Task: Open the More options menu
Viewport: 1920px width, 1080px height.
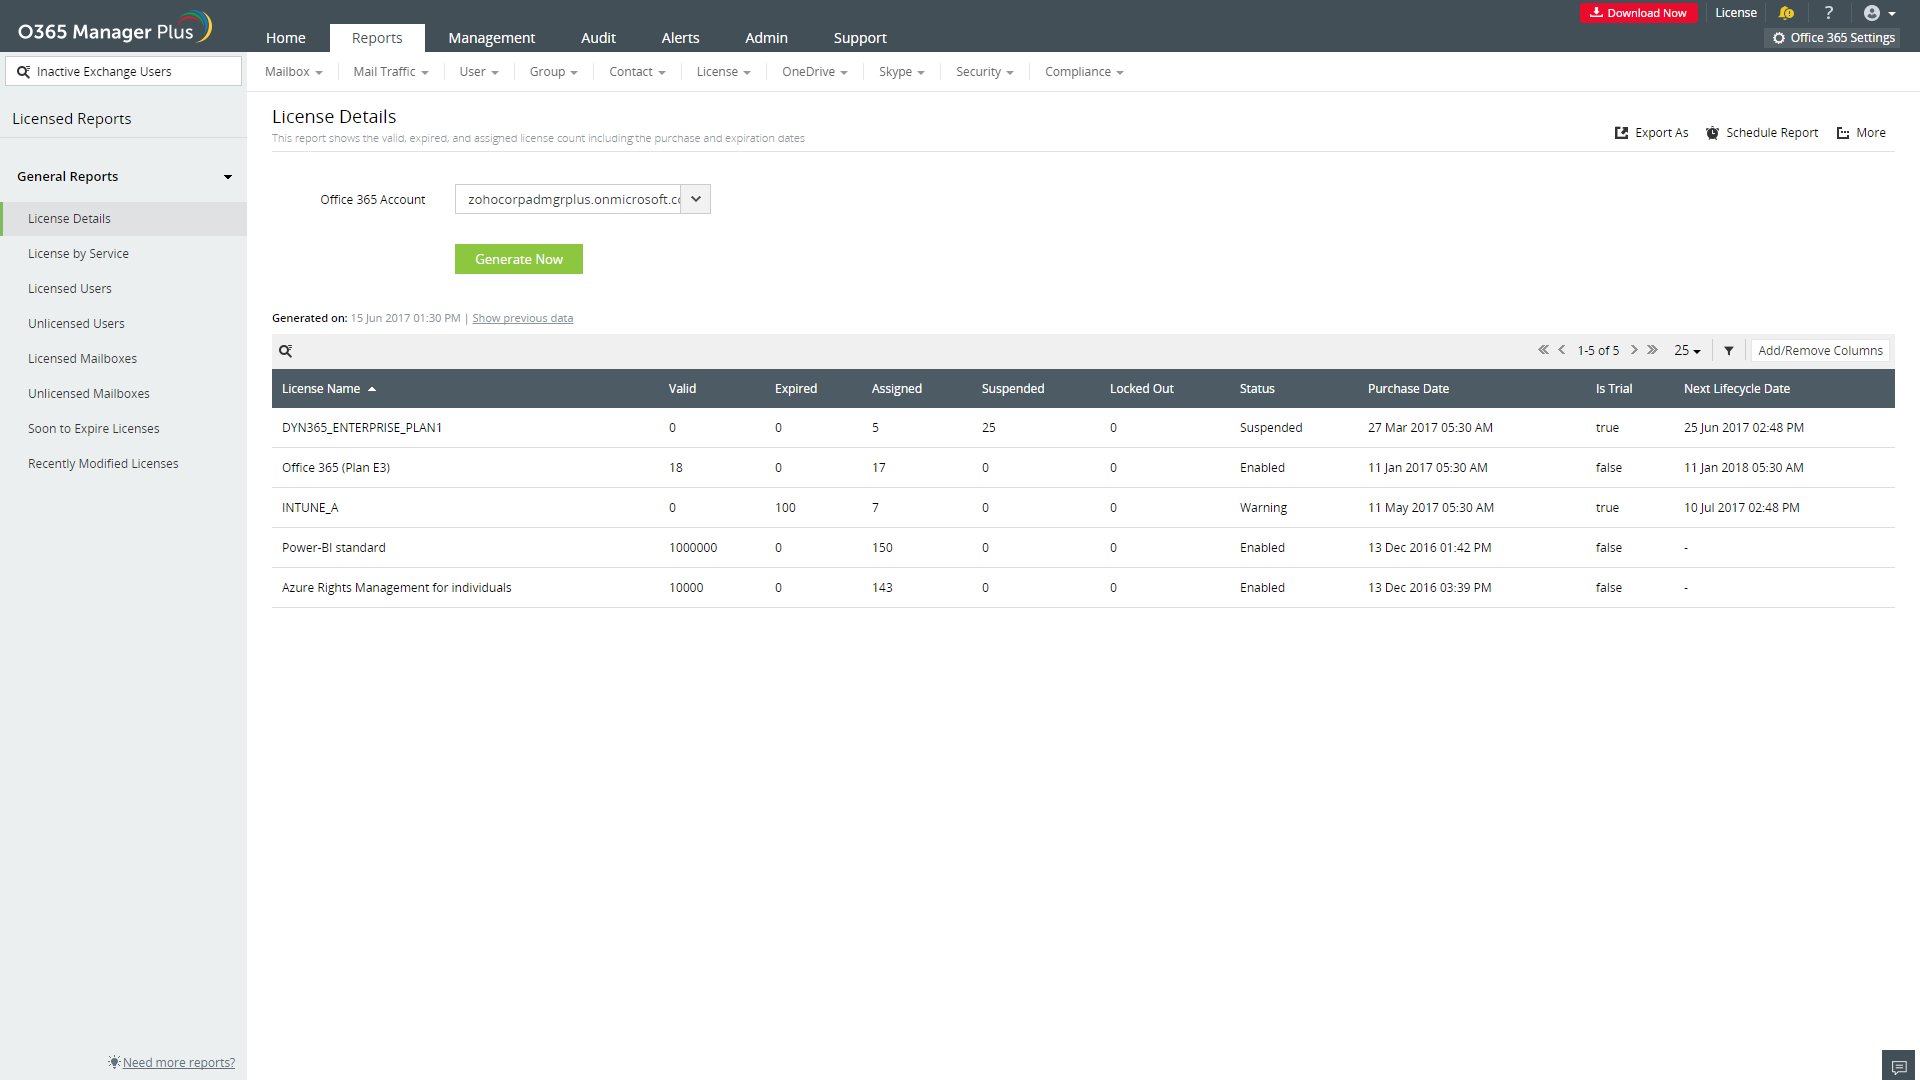Action: [1861, 133]
